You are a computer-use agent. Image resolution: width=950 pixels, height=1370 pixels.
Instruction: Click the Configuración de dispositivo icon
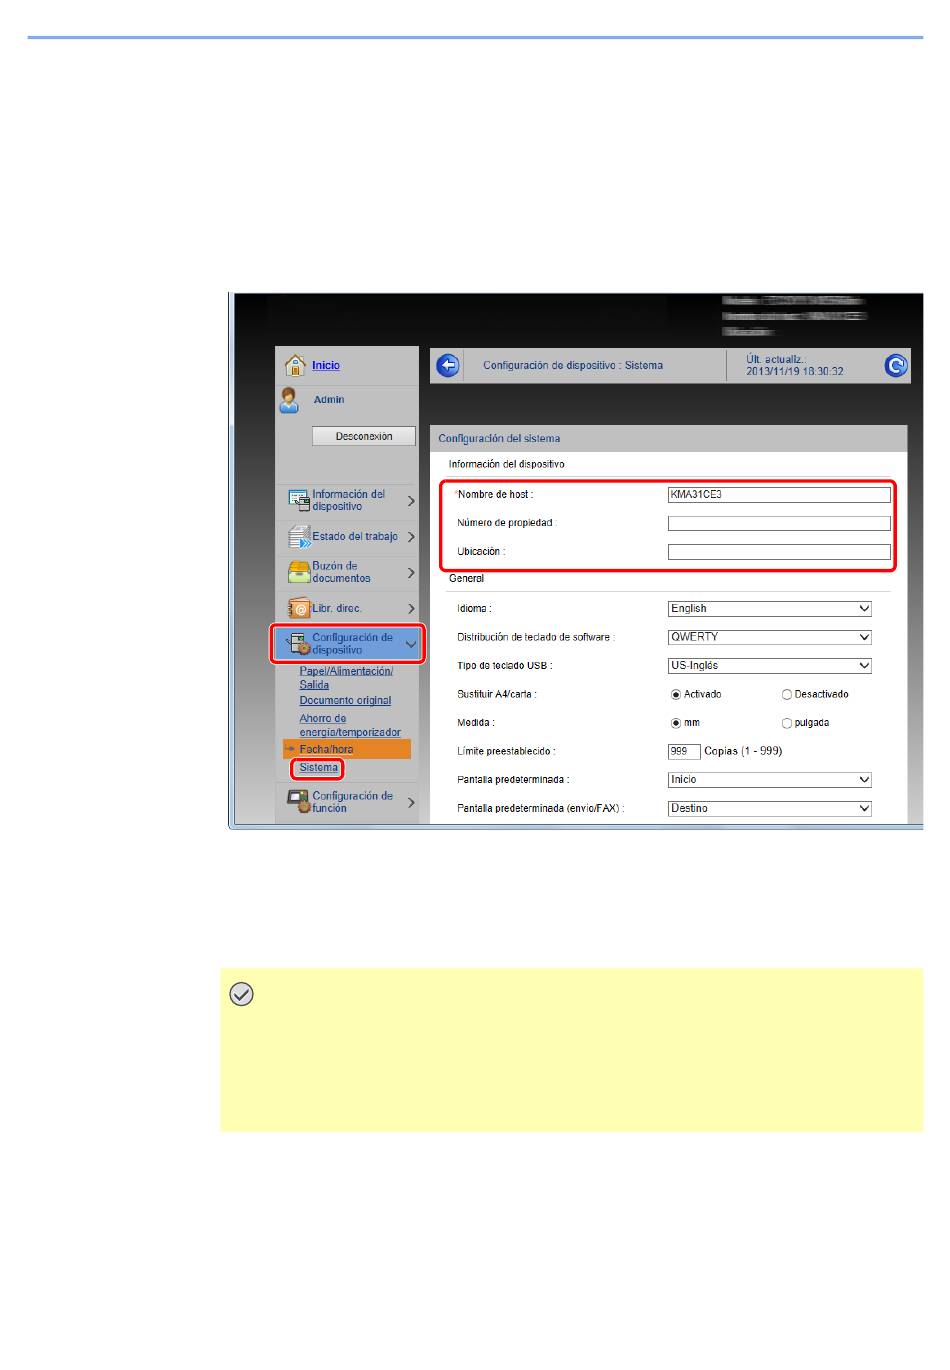299,644
